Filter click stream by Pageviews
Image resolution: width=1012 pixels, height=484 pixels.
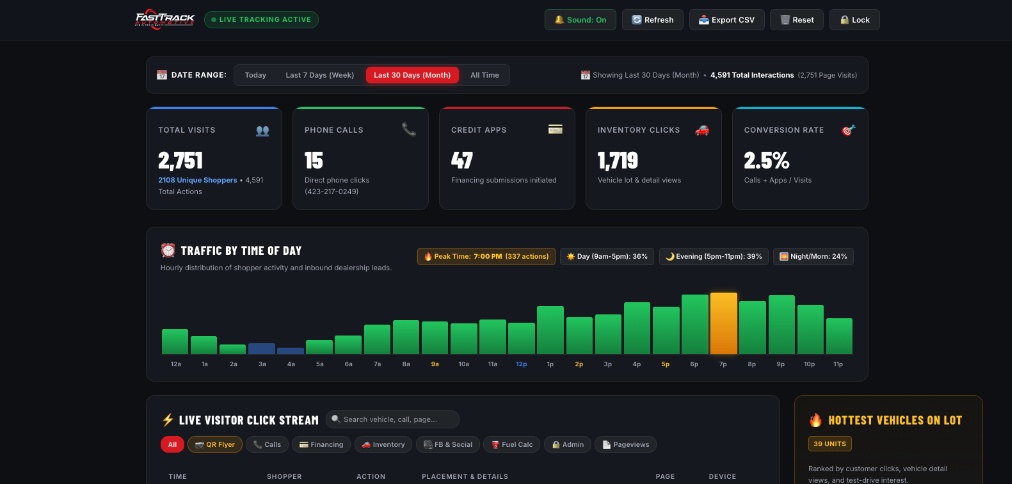(x=625, y=445)
